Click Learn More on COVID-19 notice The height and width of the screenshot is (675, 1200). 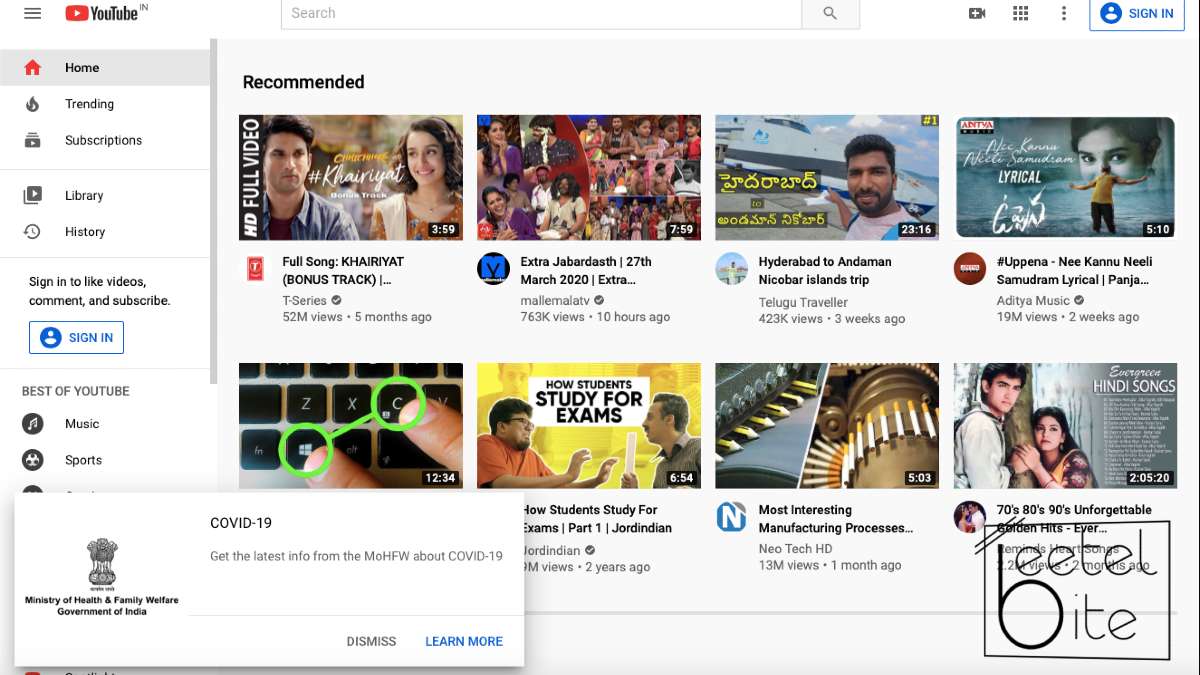click(464, 641)
